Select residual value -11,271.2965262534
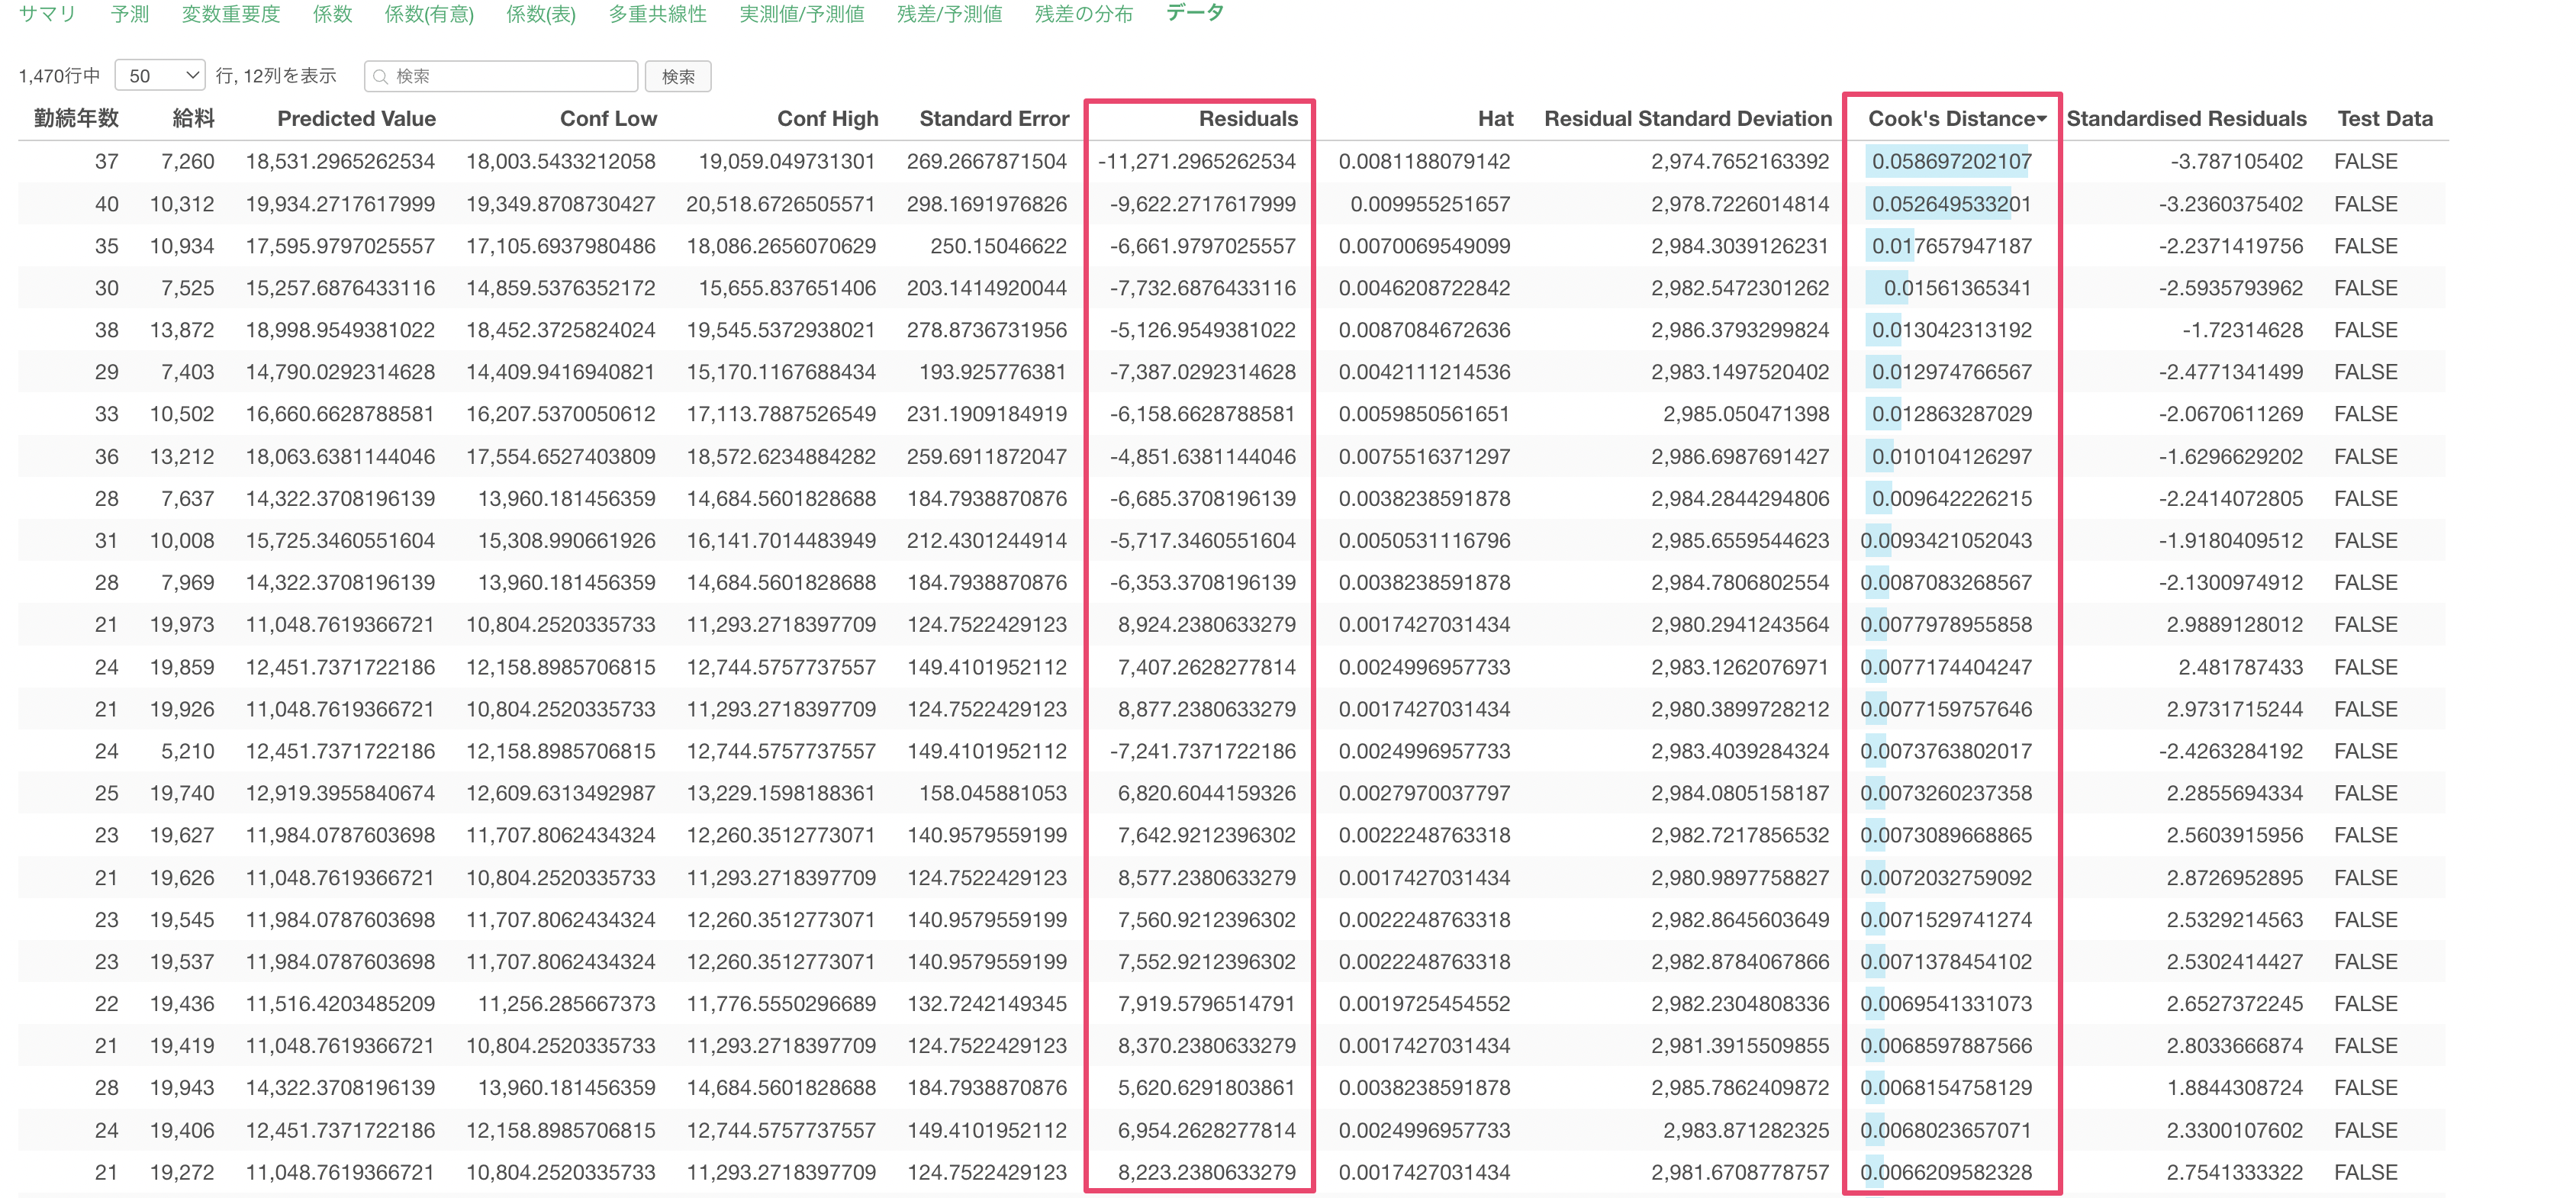2576x1198 pixels. tap(1196, 161)
